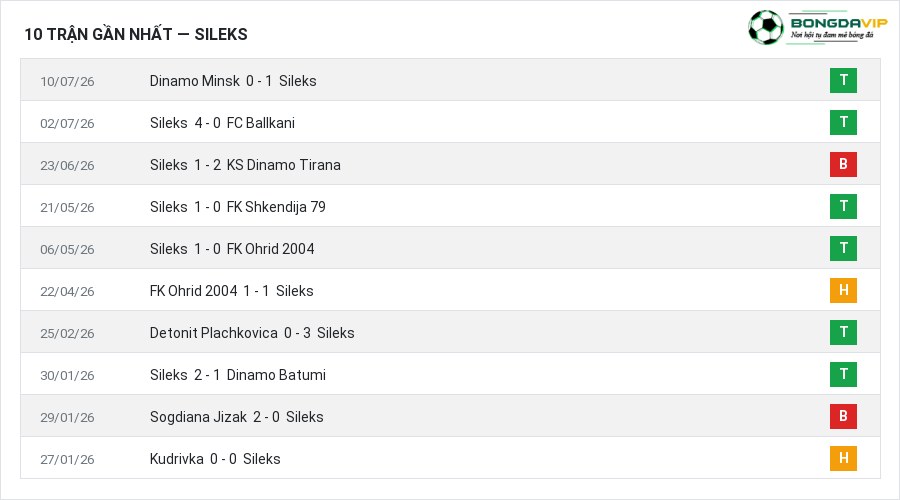Image resolution: width=900 pixels, height=500 pixels.
Task: Click the BONGDAVIP brand text
Action: 839,23
